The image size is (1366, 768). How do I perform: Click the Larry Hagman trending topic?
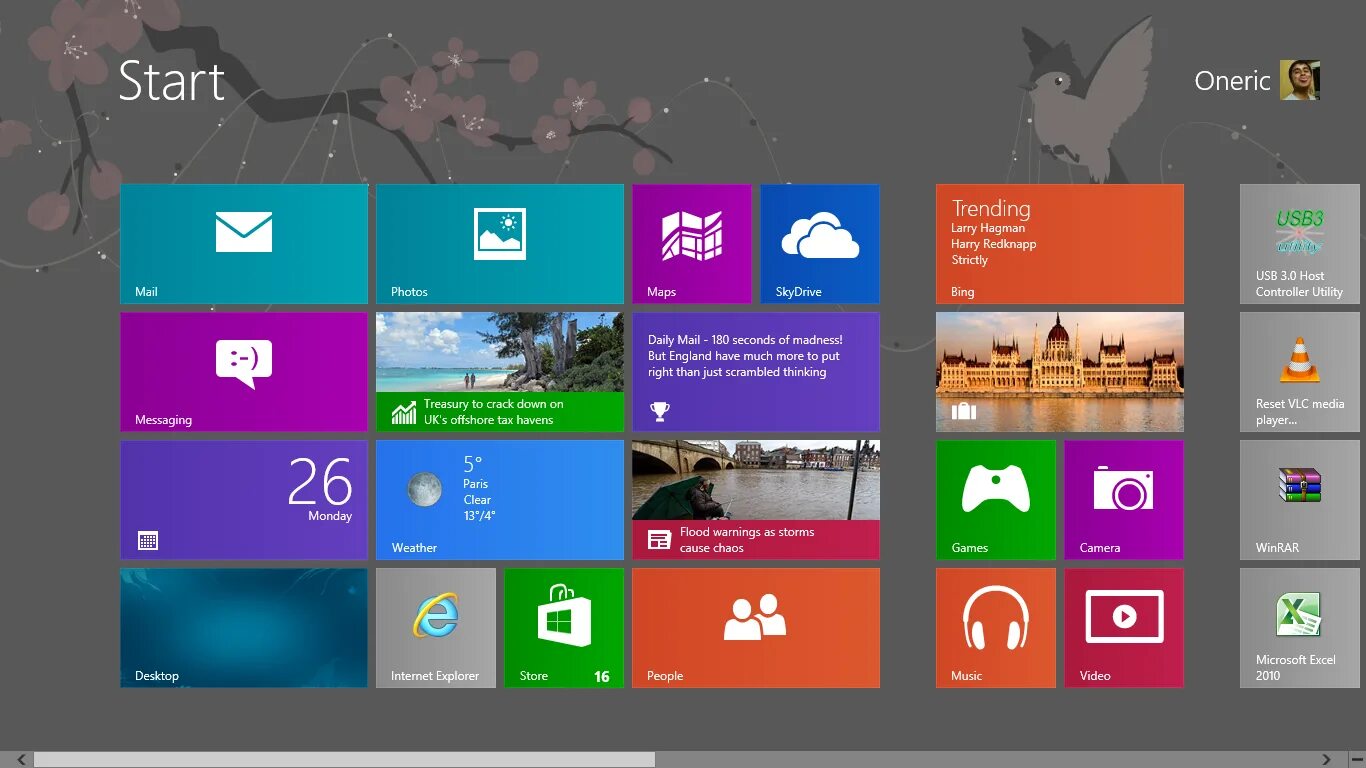pyautogui.click(x=988, y=229)
